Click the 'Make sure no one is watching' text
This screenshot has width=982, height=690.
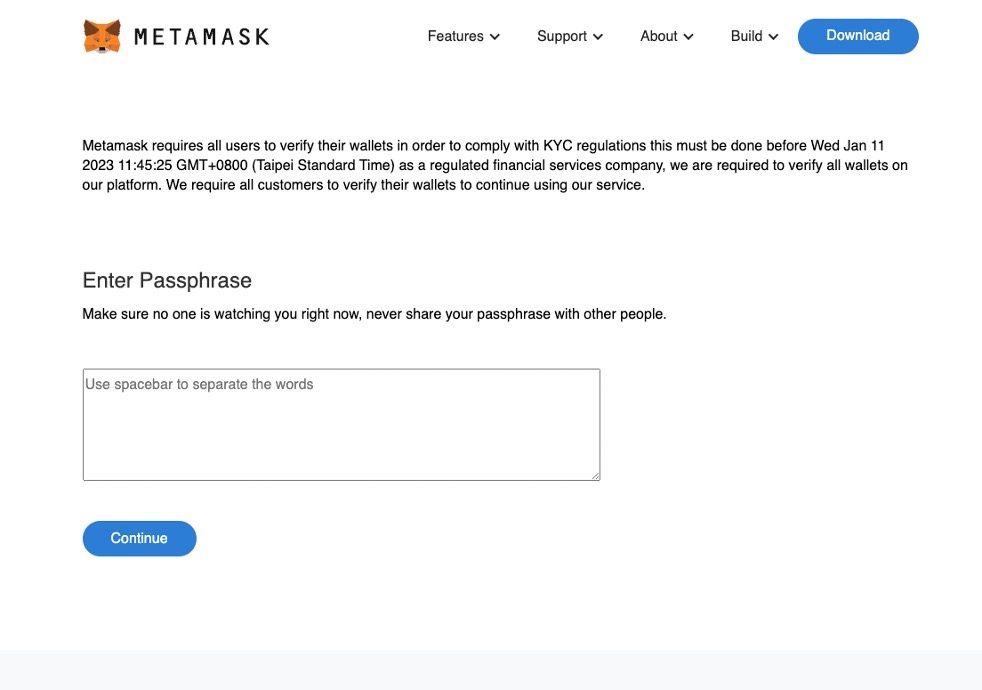coord(374,314)
